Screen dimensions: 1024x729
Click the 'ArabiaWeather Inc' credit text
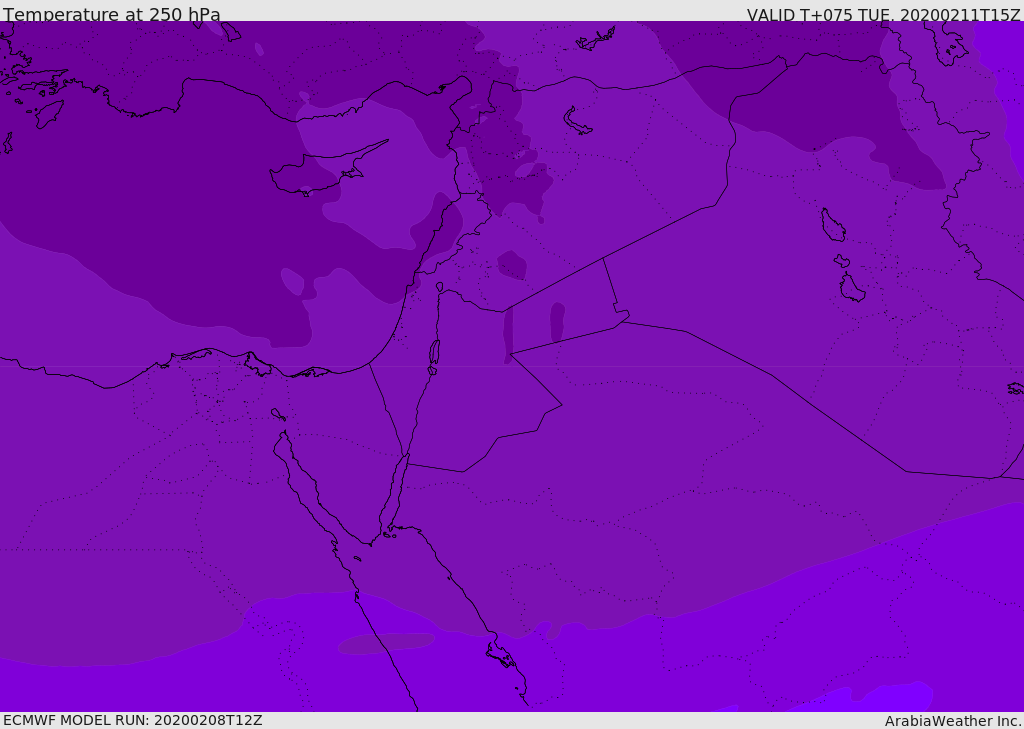pyautogui.click(x=952, y=721)
